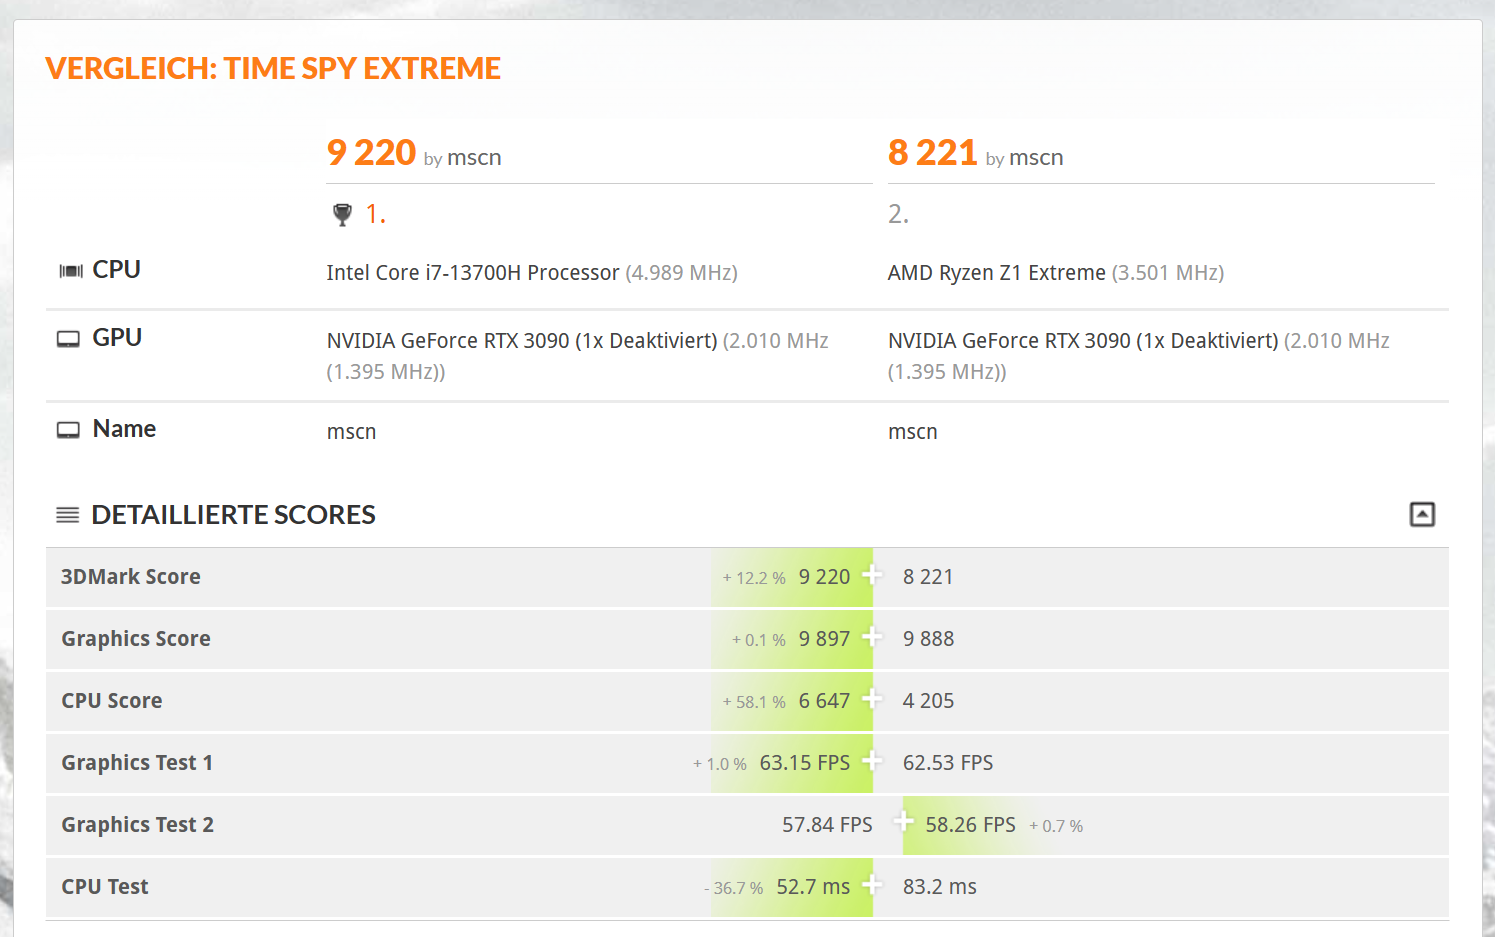Click the CPU row label
This screenshot has height=937, width=1495.
click(116, 270)
